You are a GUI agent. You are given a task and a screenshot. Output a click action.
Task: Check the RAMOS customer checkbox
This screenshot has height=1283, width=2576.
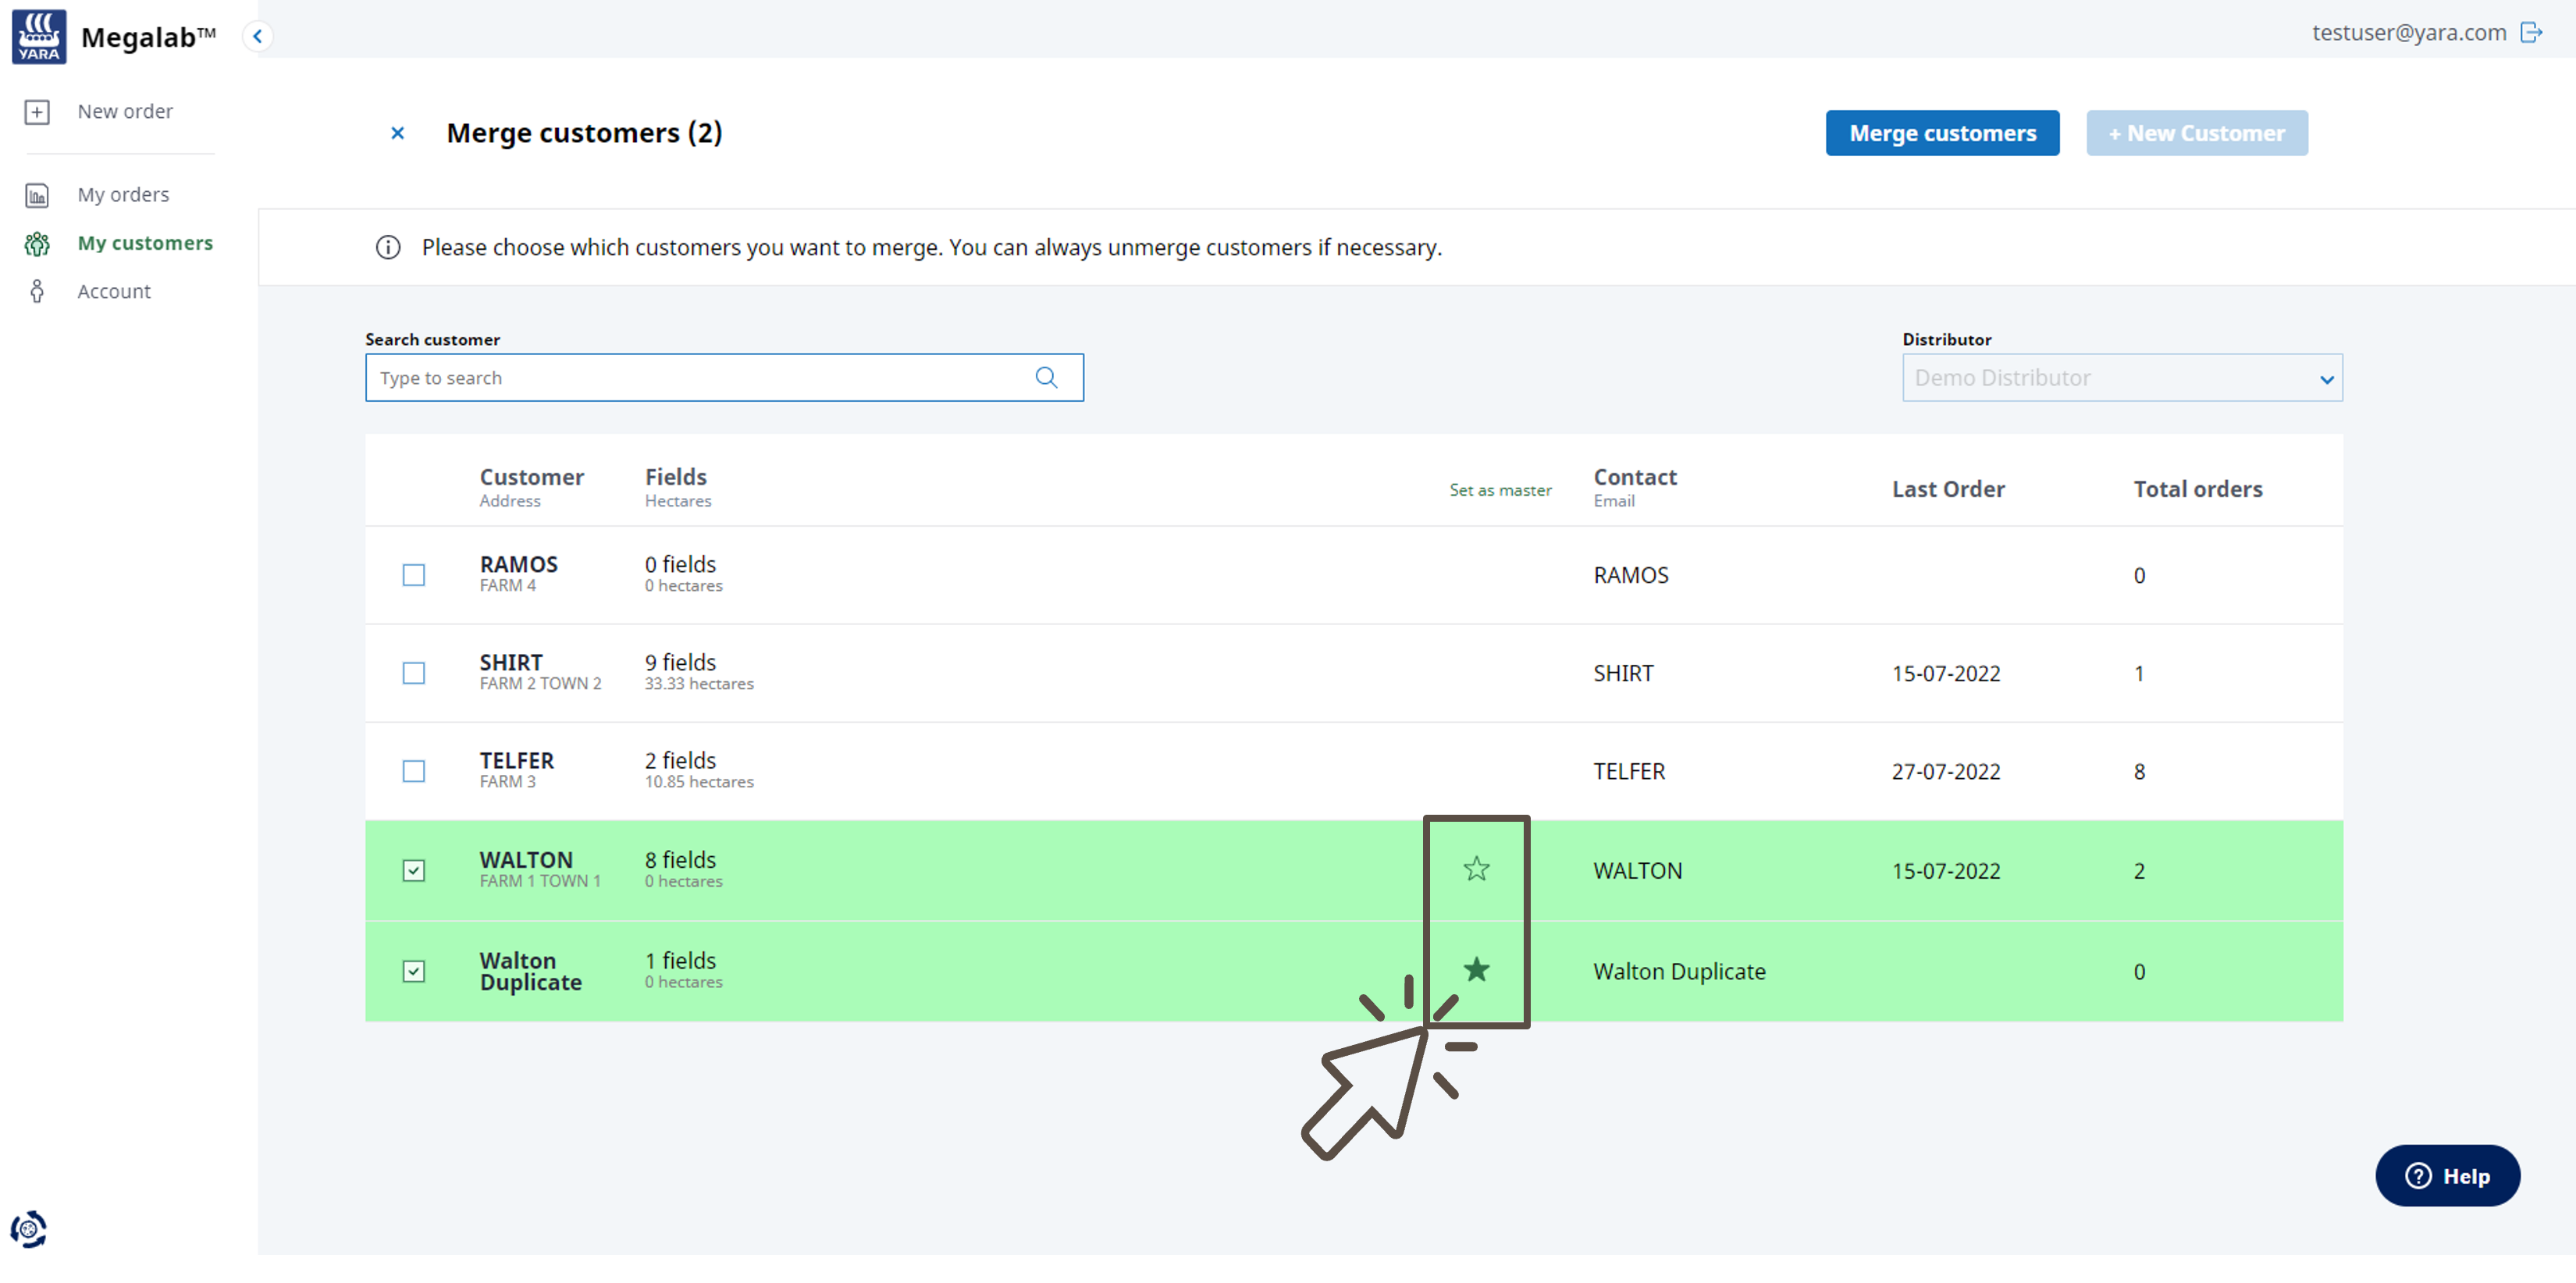click(413, 575)
